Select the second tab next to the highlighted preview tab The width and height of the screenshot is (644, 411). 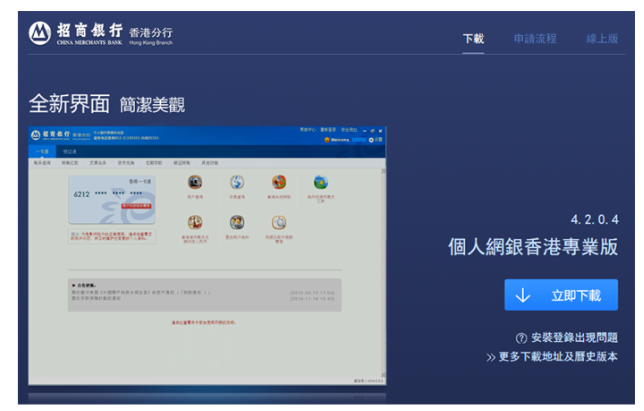(69, 152)
